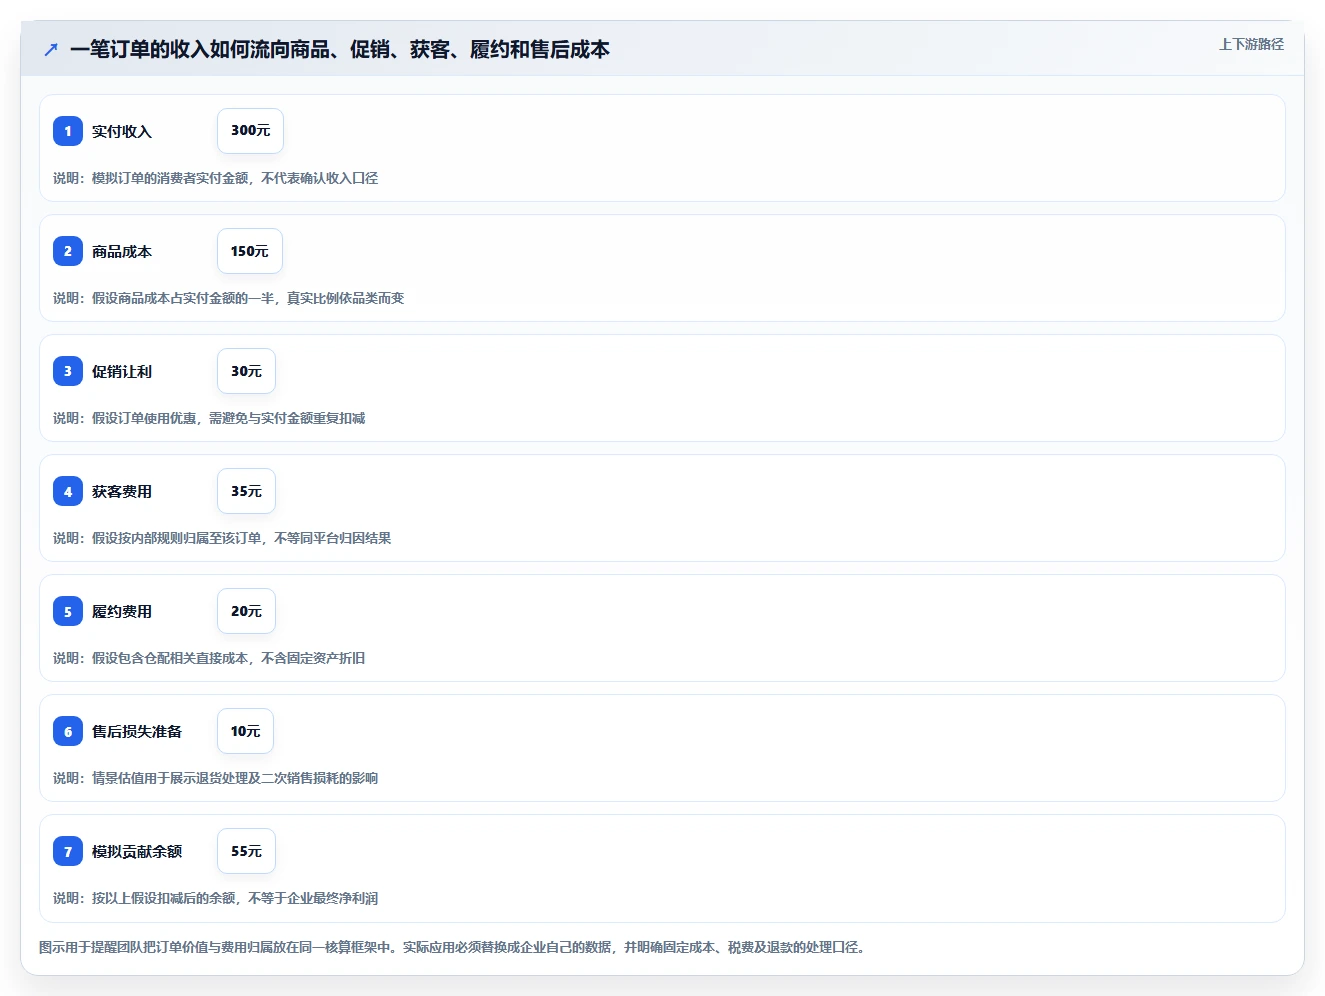This screenshot has height=996, width=1325.
Task: Click the note about 仓配相关直接成本
Action: pyautogui.click(x=209, y=658)
